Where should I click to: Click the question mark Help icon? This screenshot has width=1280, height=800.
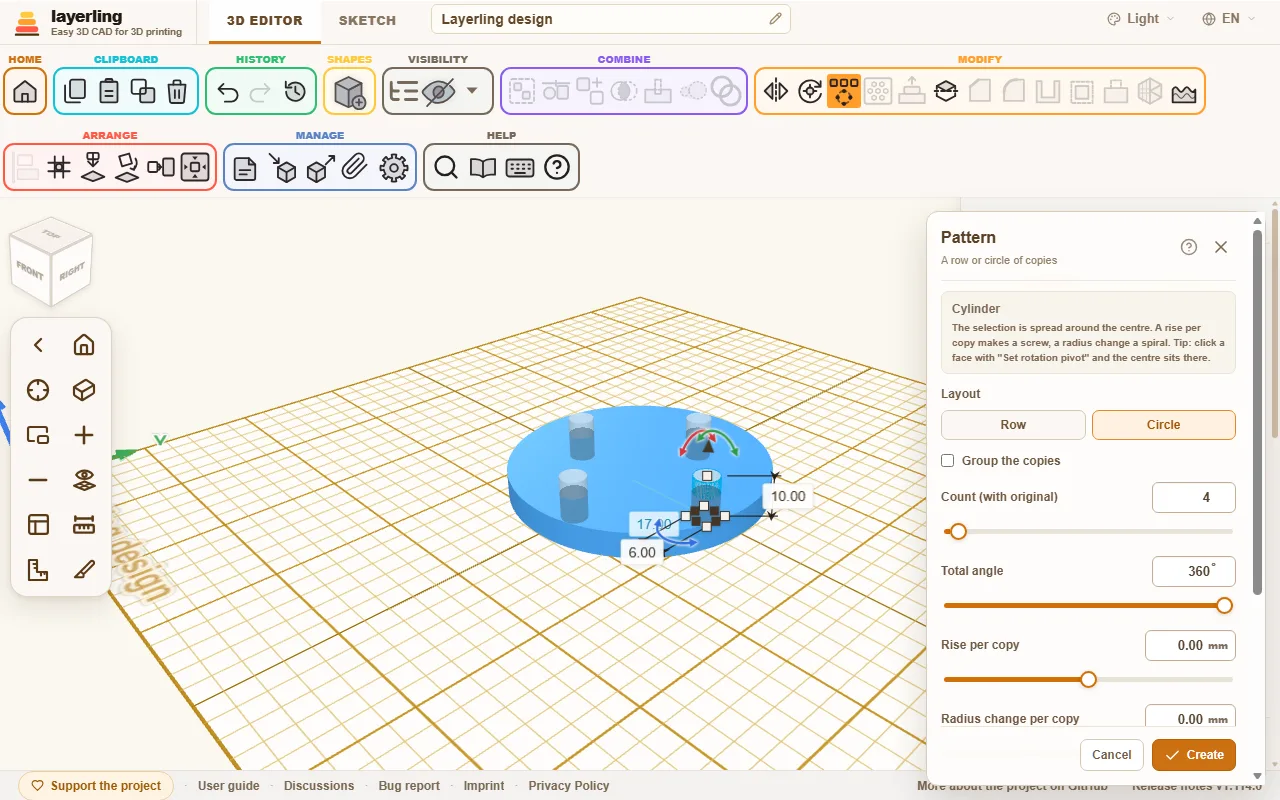(557, 168)
